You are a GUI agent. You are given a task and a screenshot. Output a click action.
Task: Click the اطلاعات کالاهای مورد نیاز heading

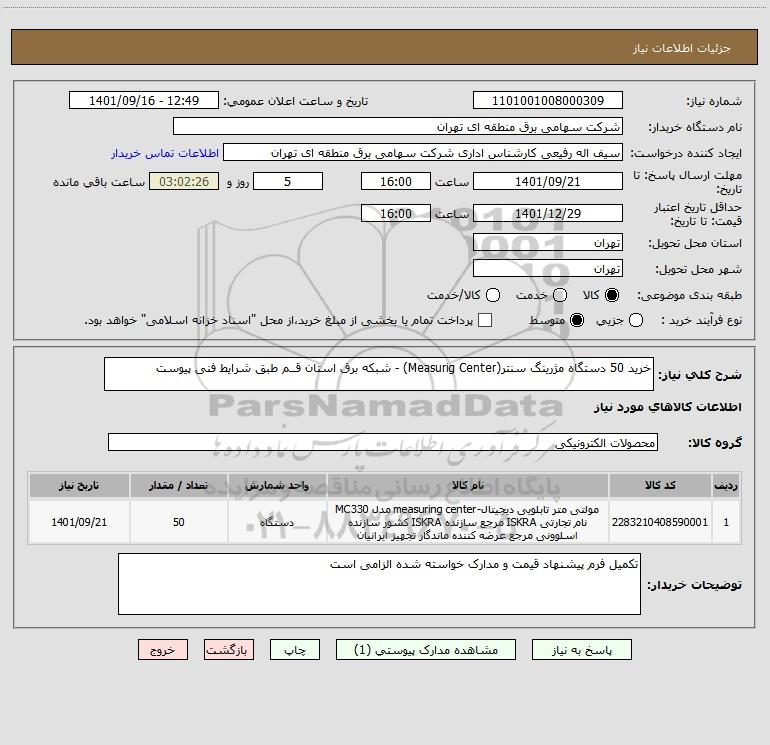(x=668, y=407)
